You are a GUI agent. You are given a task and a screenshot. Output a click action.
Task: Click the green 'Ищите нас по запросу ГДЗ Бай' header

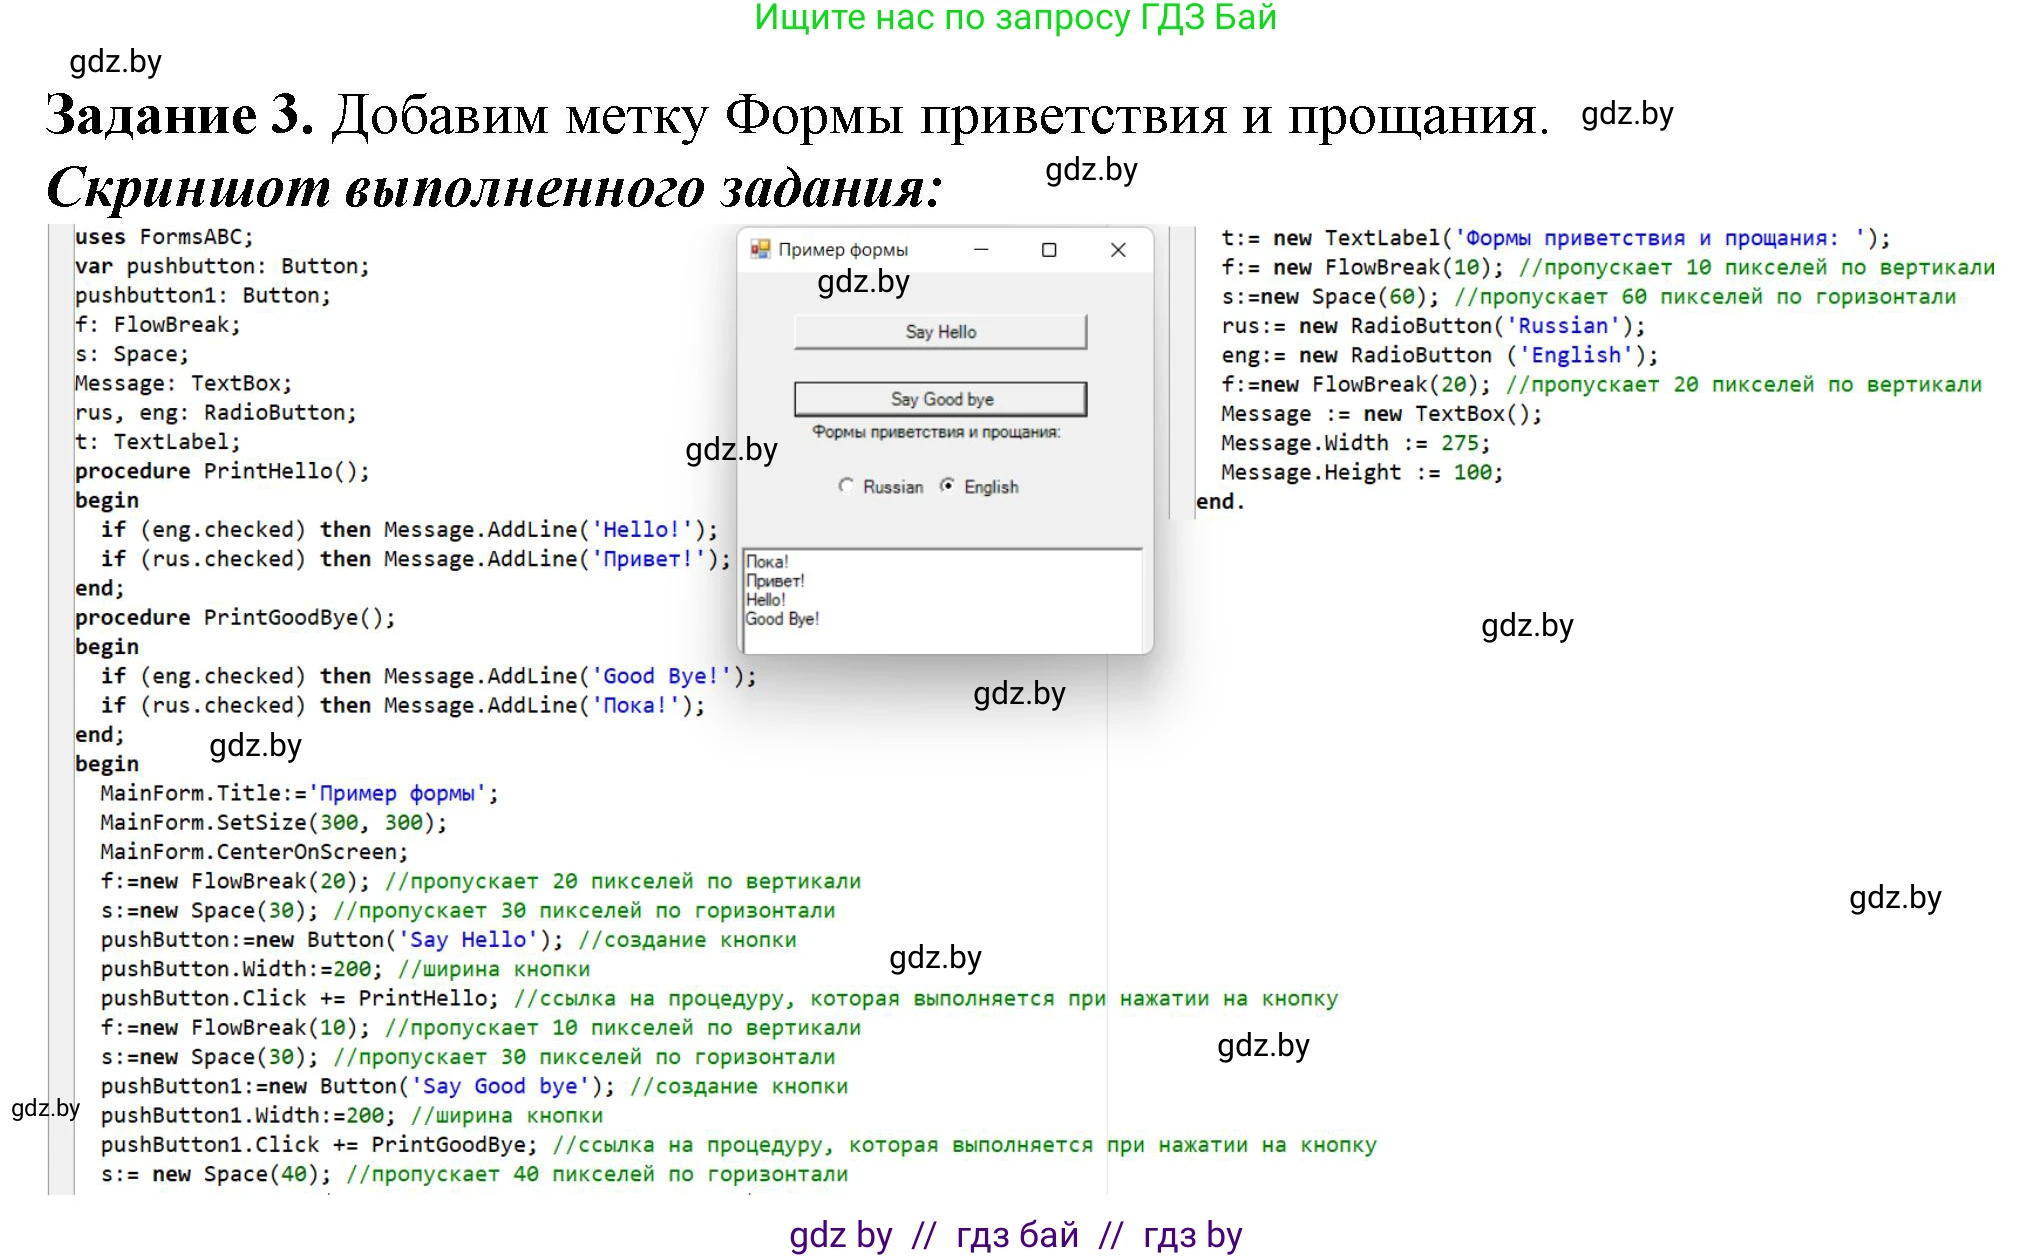1015,18
